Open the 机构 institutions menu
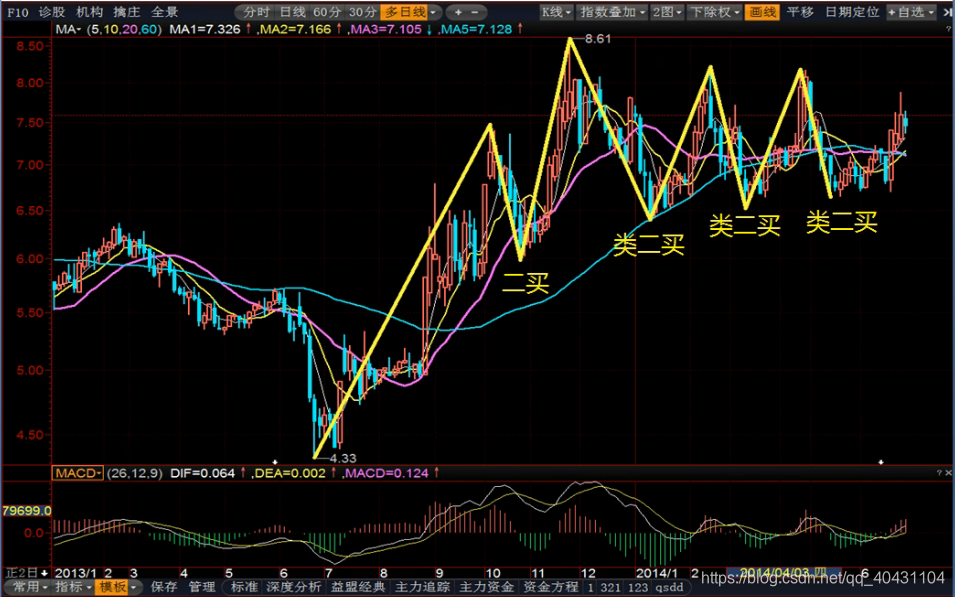955x597 pixels. [x=89, y=12]
